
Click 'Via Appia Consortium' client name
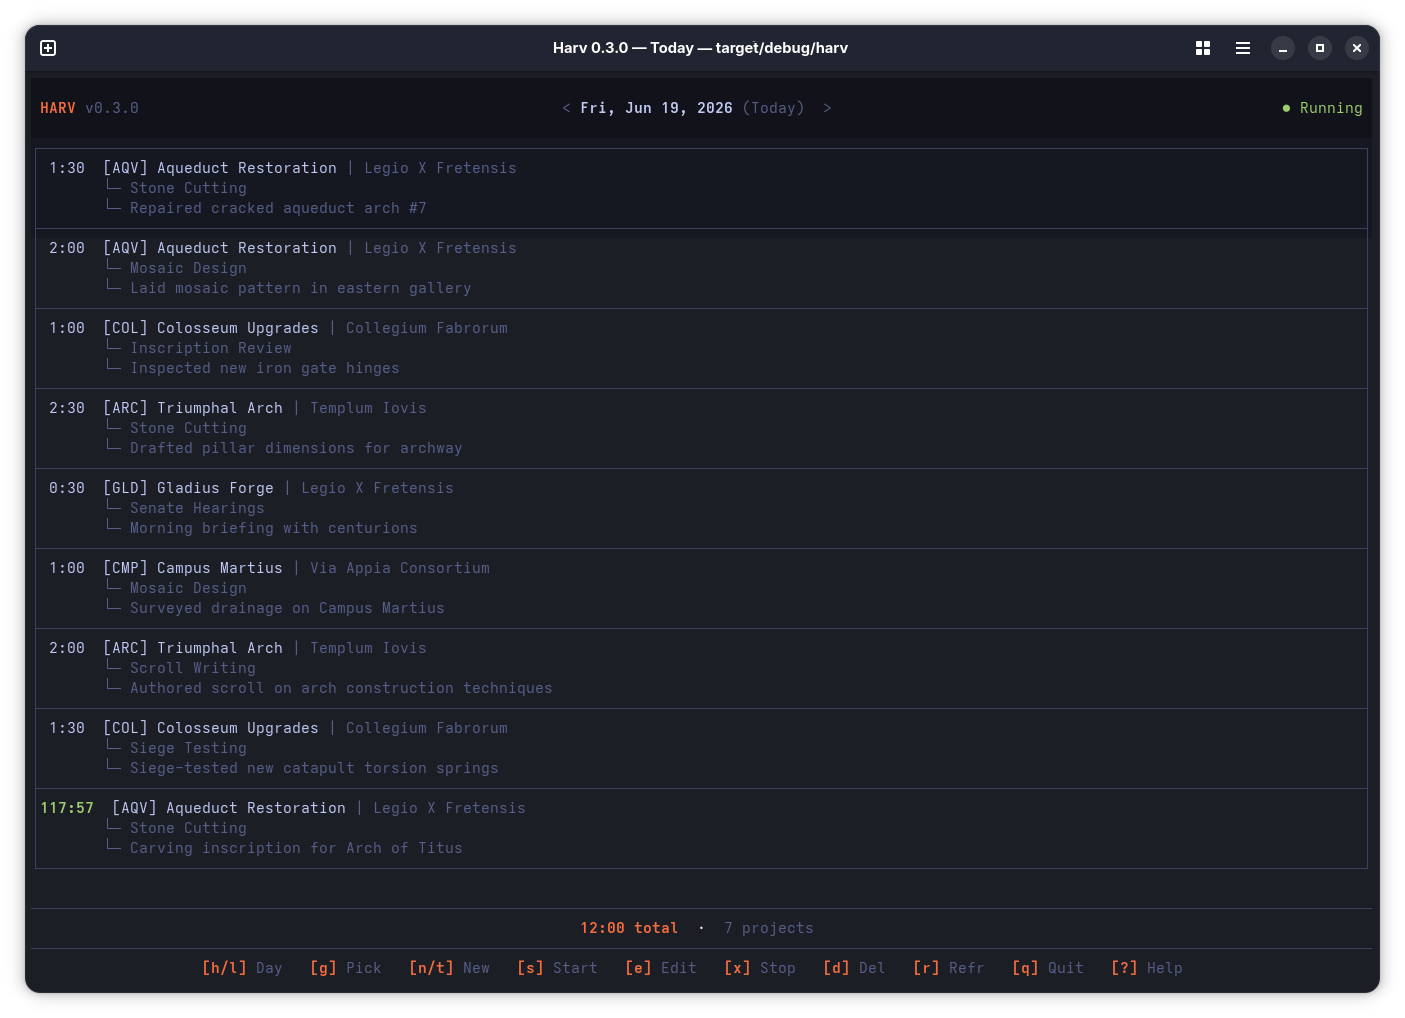coord(400,568)
